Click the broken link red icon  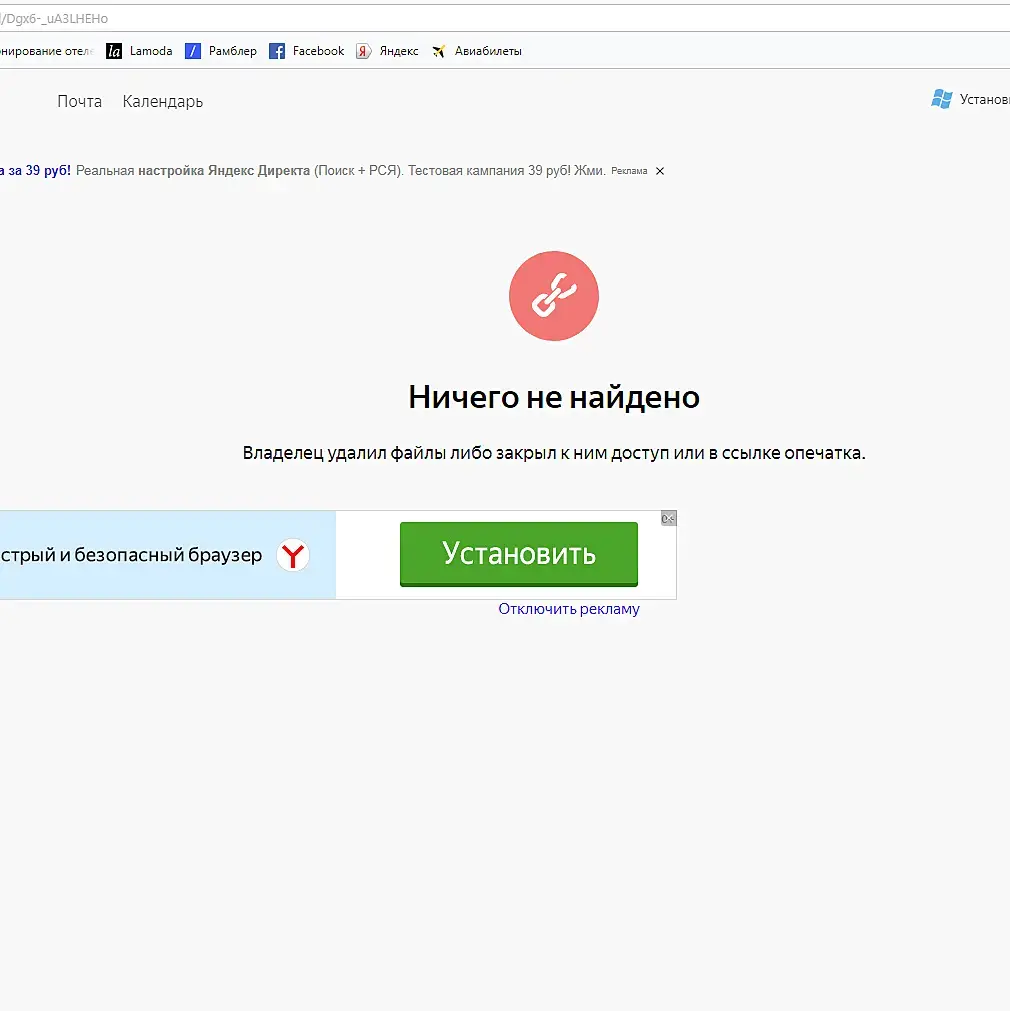[554, 296]
